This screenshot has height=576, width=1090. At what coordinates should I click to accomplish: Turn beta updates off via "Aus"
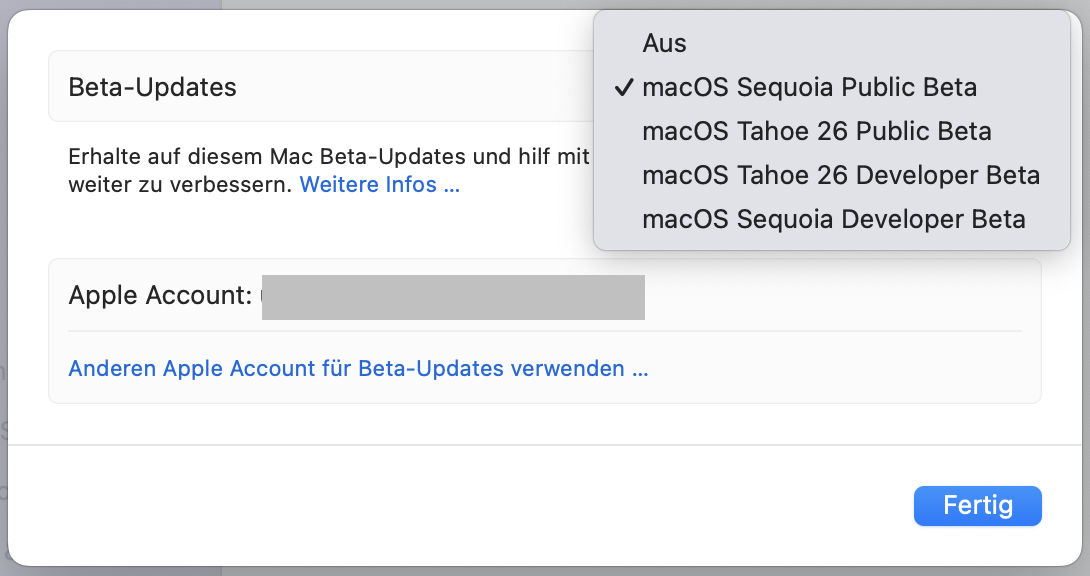(665, 43)
